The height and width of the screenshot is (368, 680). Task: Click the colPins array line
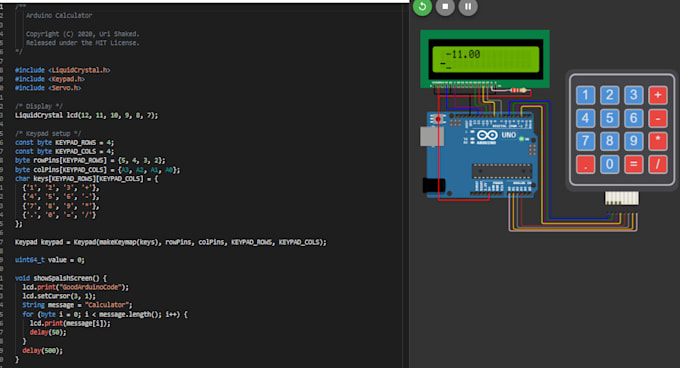click(97, 169)
